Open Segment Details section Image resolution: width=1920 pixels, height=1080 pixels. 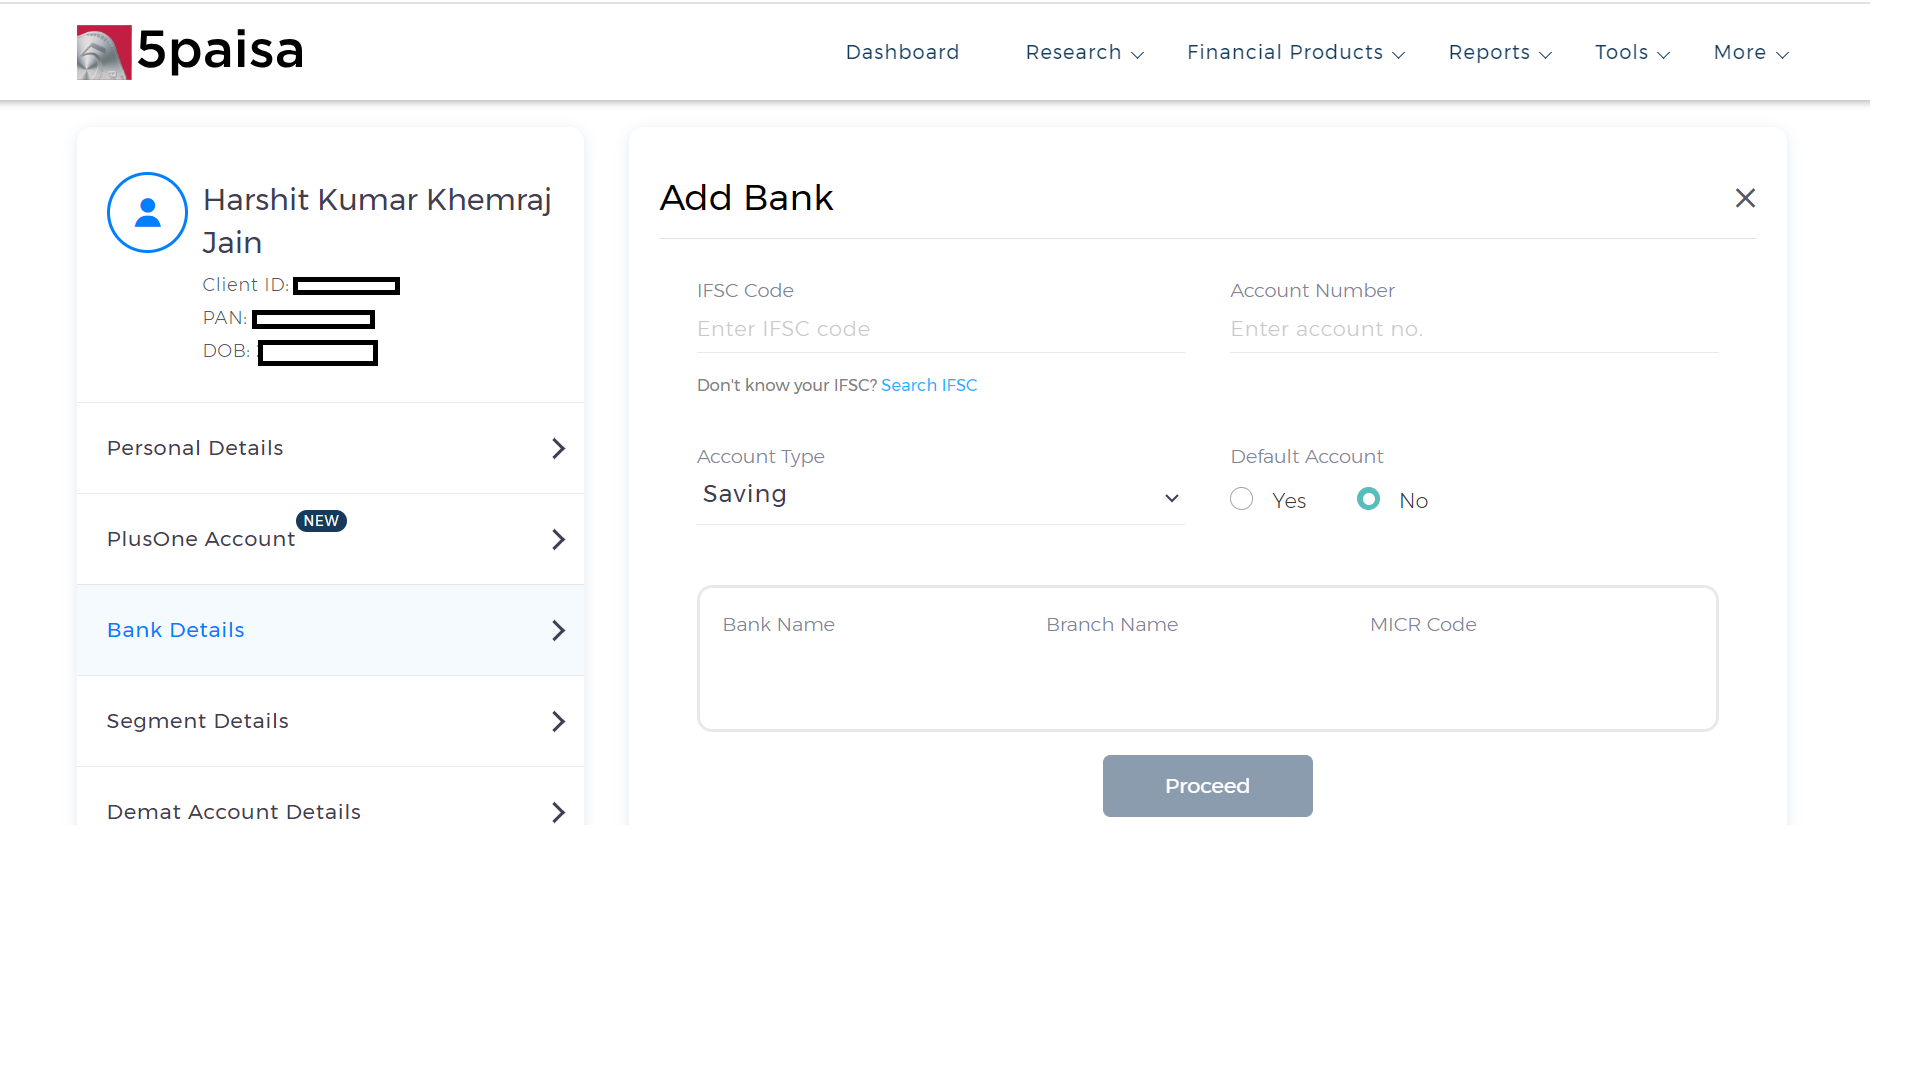tap(330, 721)
